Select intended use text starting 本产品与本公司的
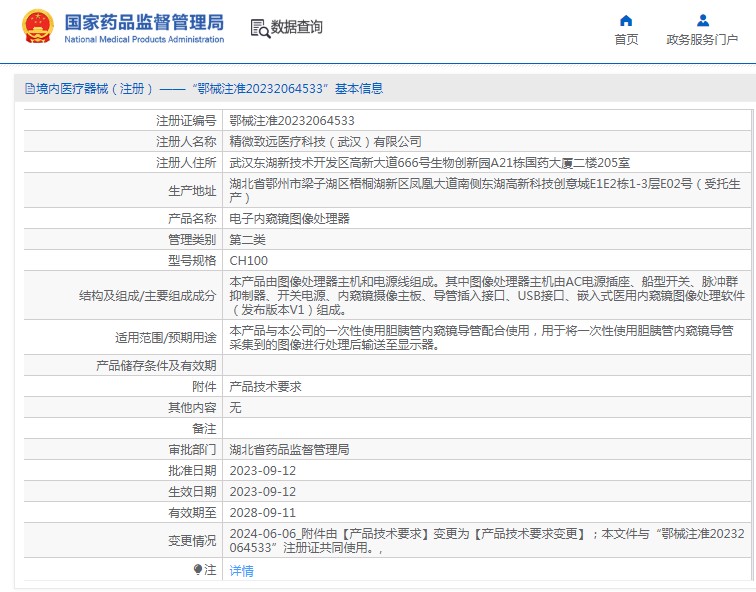 click(x=482, y=337)
